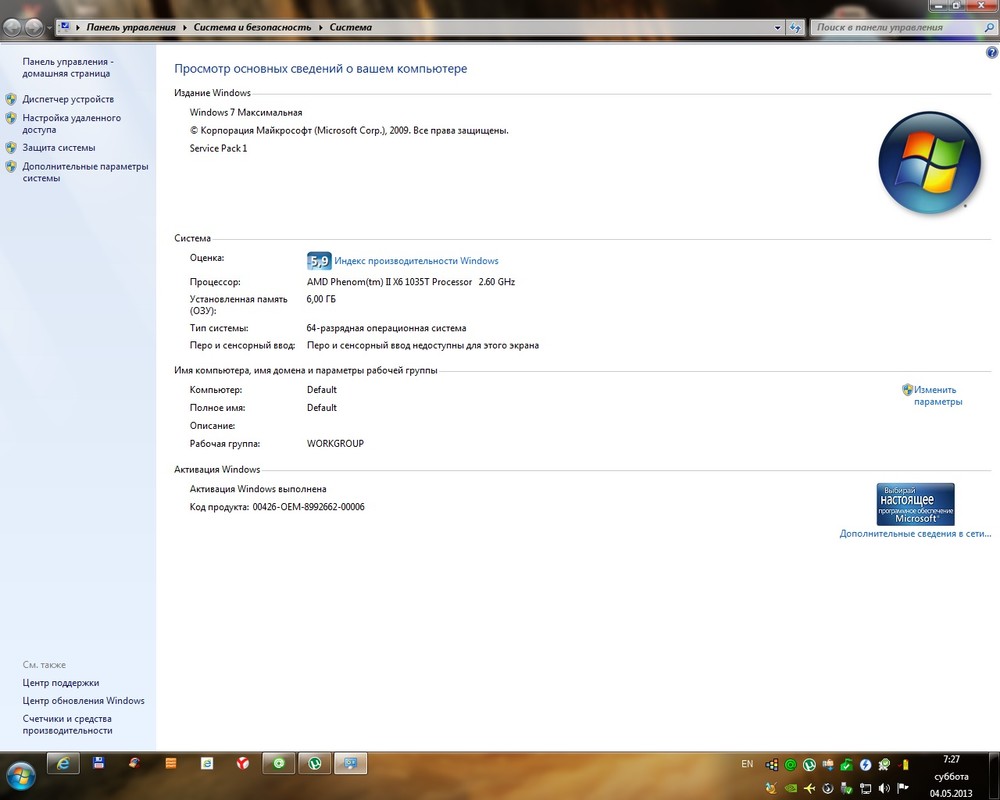Launch Internet Explorer from the taskbar
This screenshot has height=800, width=1000.
(62, 763)
